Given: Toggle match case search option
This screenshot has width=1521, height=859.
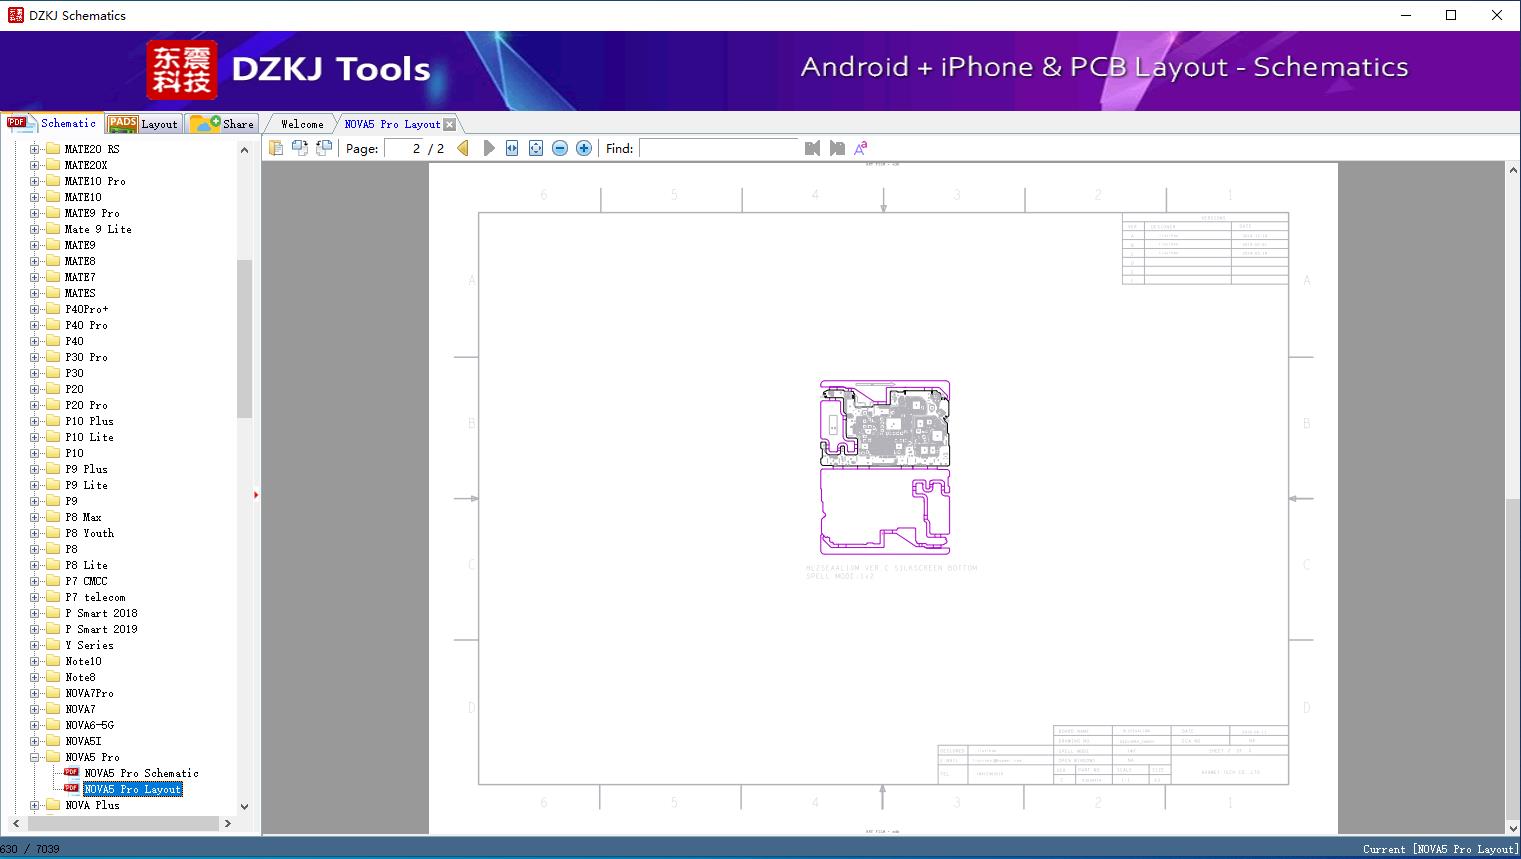Looking at the screenshot, I should (860, 148).
